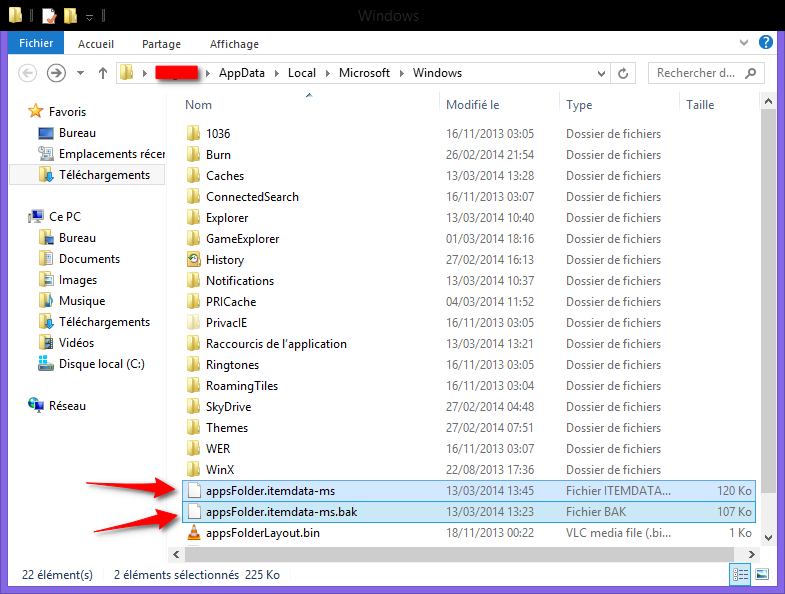
Task: Go forward with the right arrow button
Action: click(x=56, y=73)
